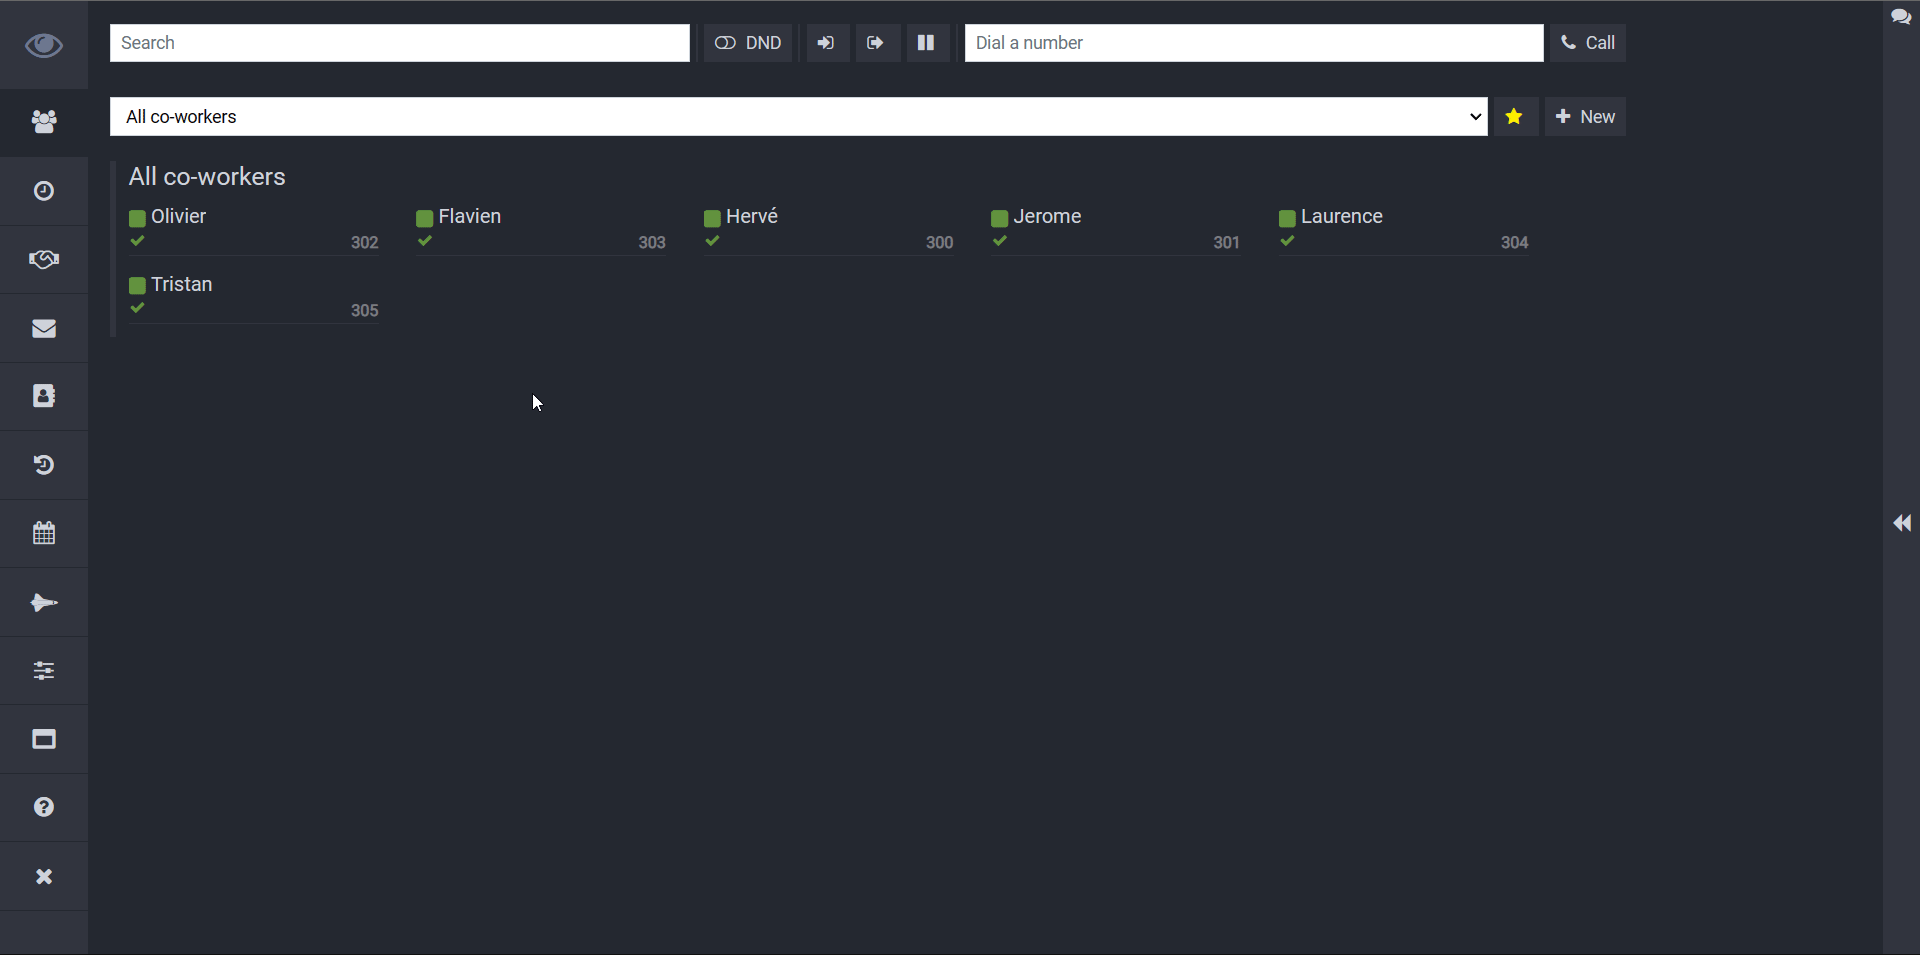
Task: Select co-worker Hervé
Action: pos(751,217)
